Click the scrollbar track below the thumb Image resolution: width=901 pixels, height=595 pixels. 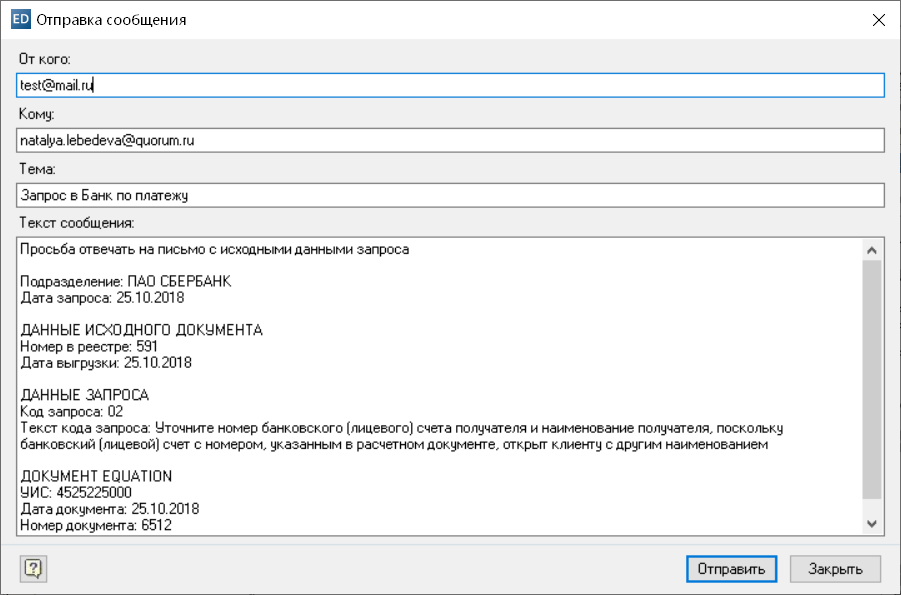(x=871, y=506)
